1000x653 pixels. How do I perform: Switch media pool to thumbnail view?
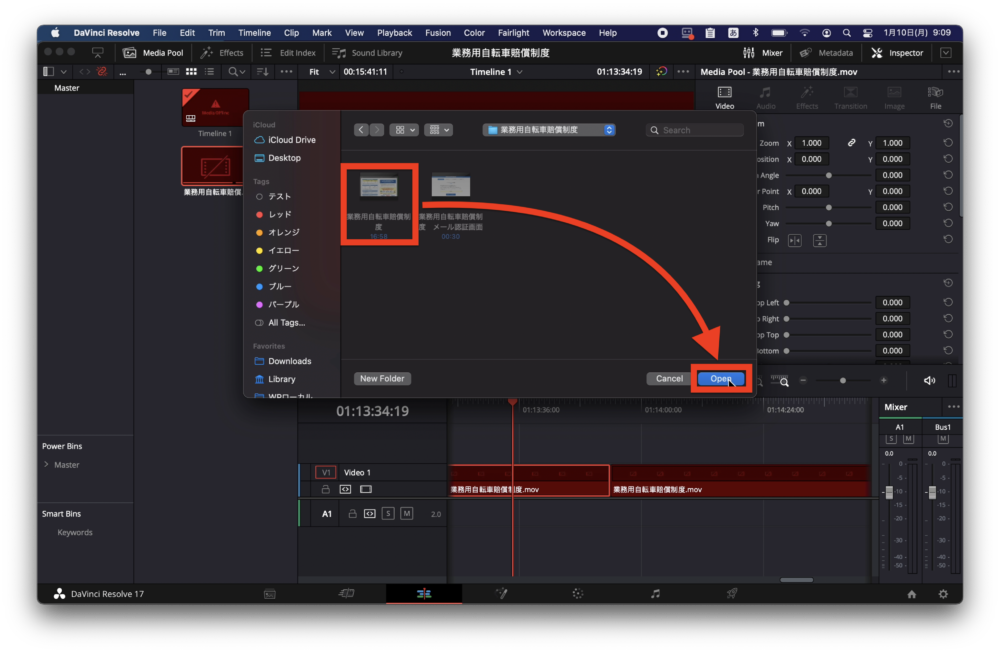[191, 72]
